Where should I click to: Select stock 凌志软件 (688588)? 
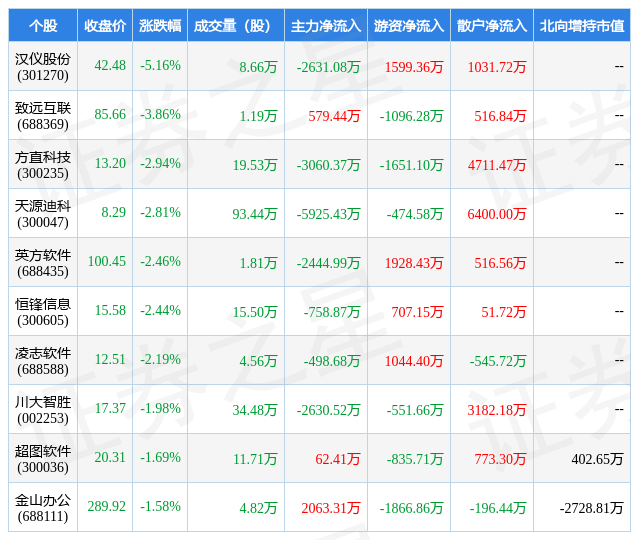click(43, 361)
